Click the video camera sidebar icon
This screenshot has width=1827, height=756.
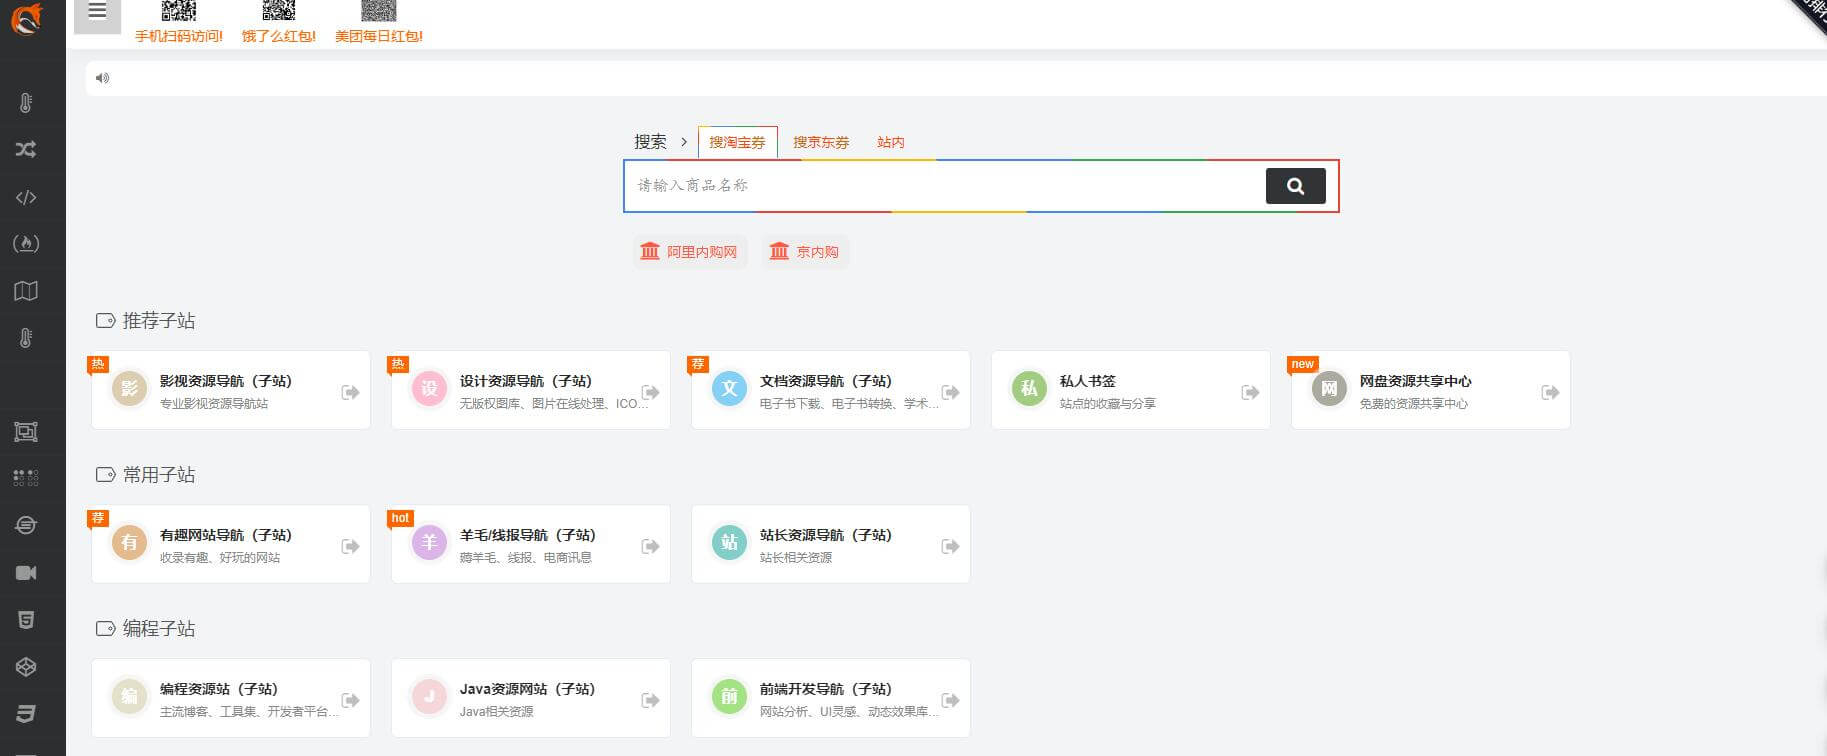click(26, 573)
